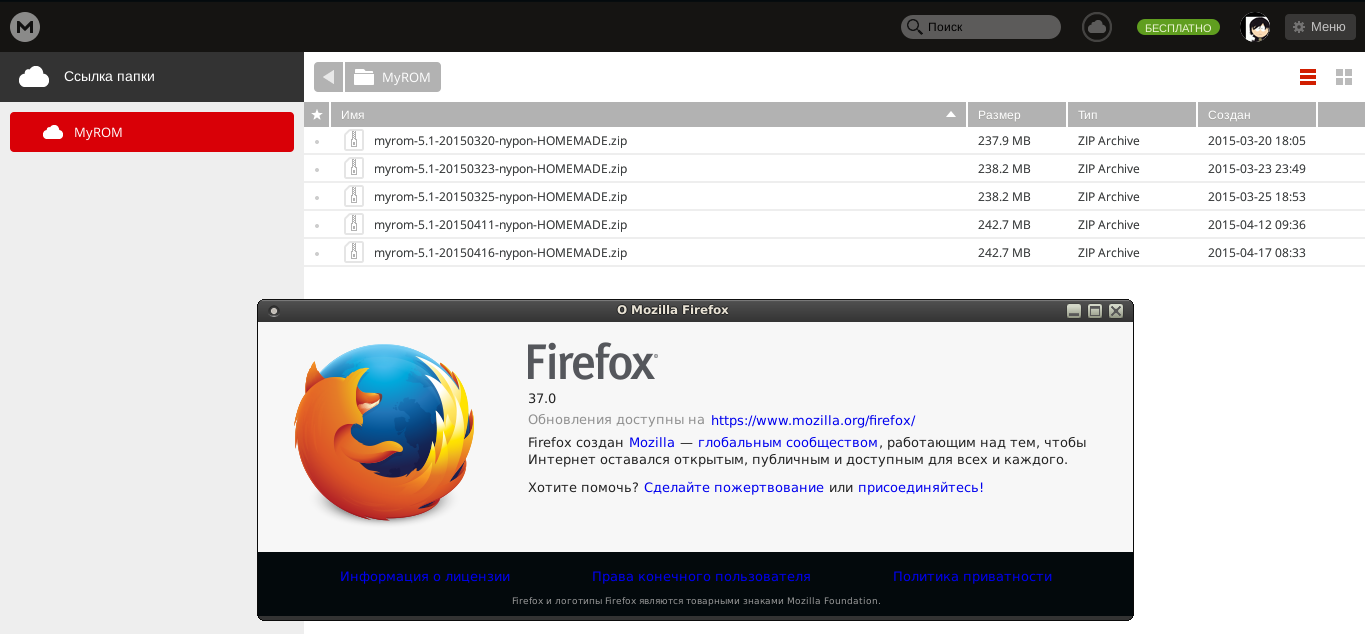Click date 2015-04-17 08:33 cell
Viewport: 1365px width, 634px height.
point(1257,253)
